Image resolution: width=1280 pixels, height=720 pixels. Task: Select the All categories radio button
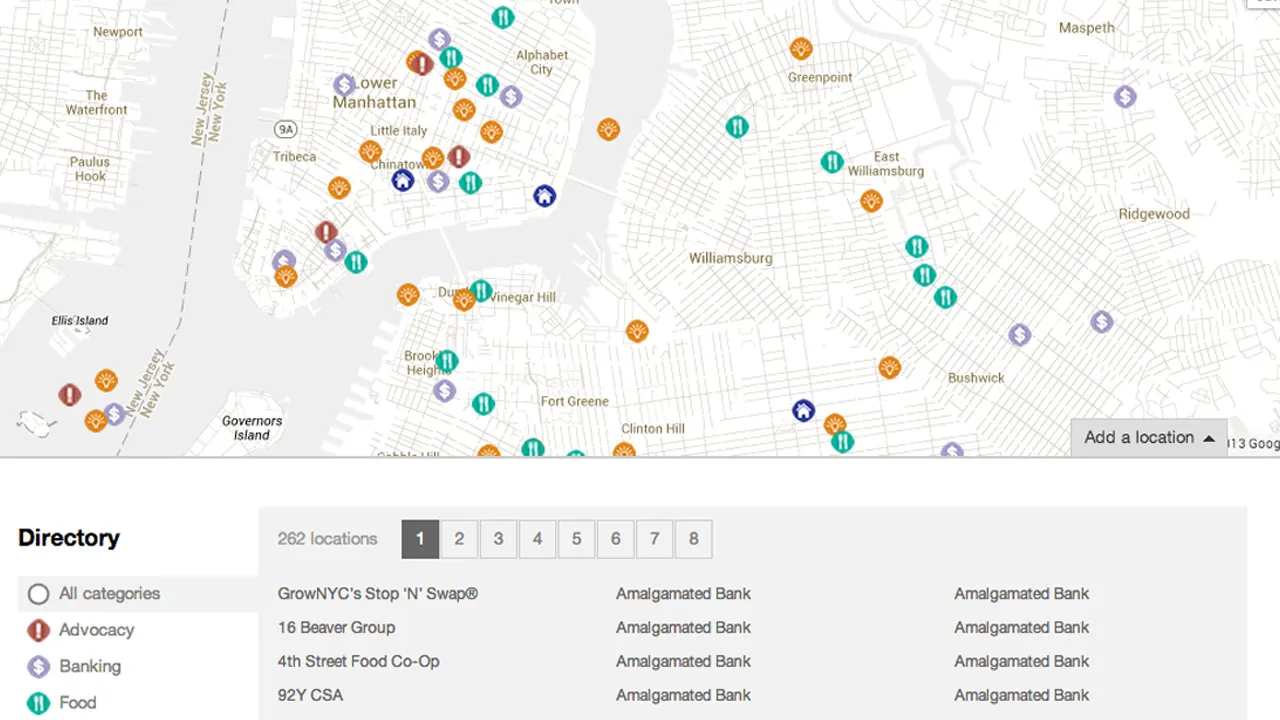click(x=38, y=593)
